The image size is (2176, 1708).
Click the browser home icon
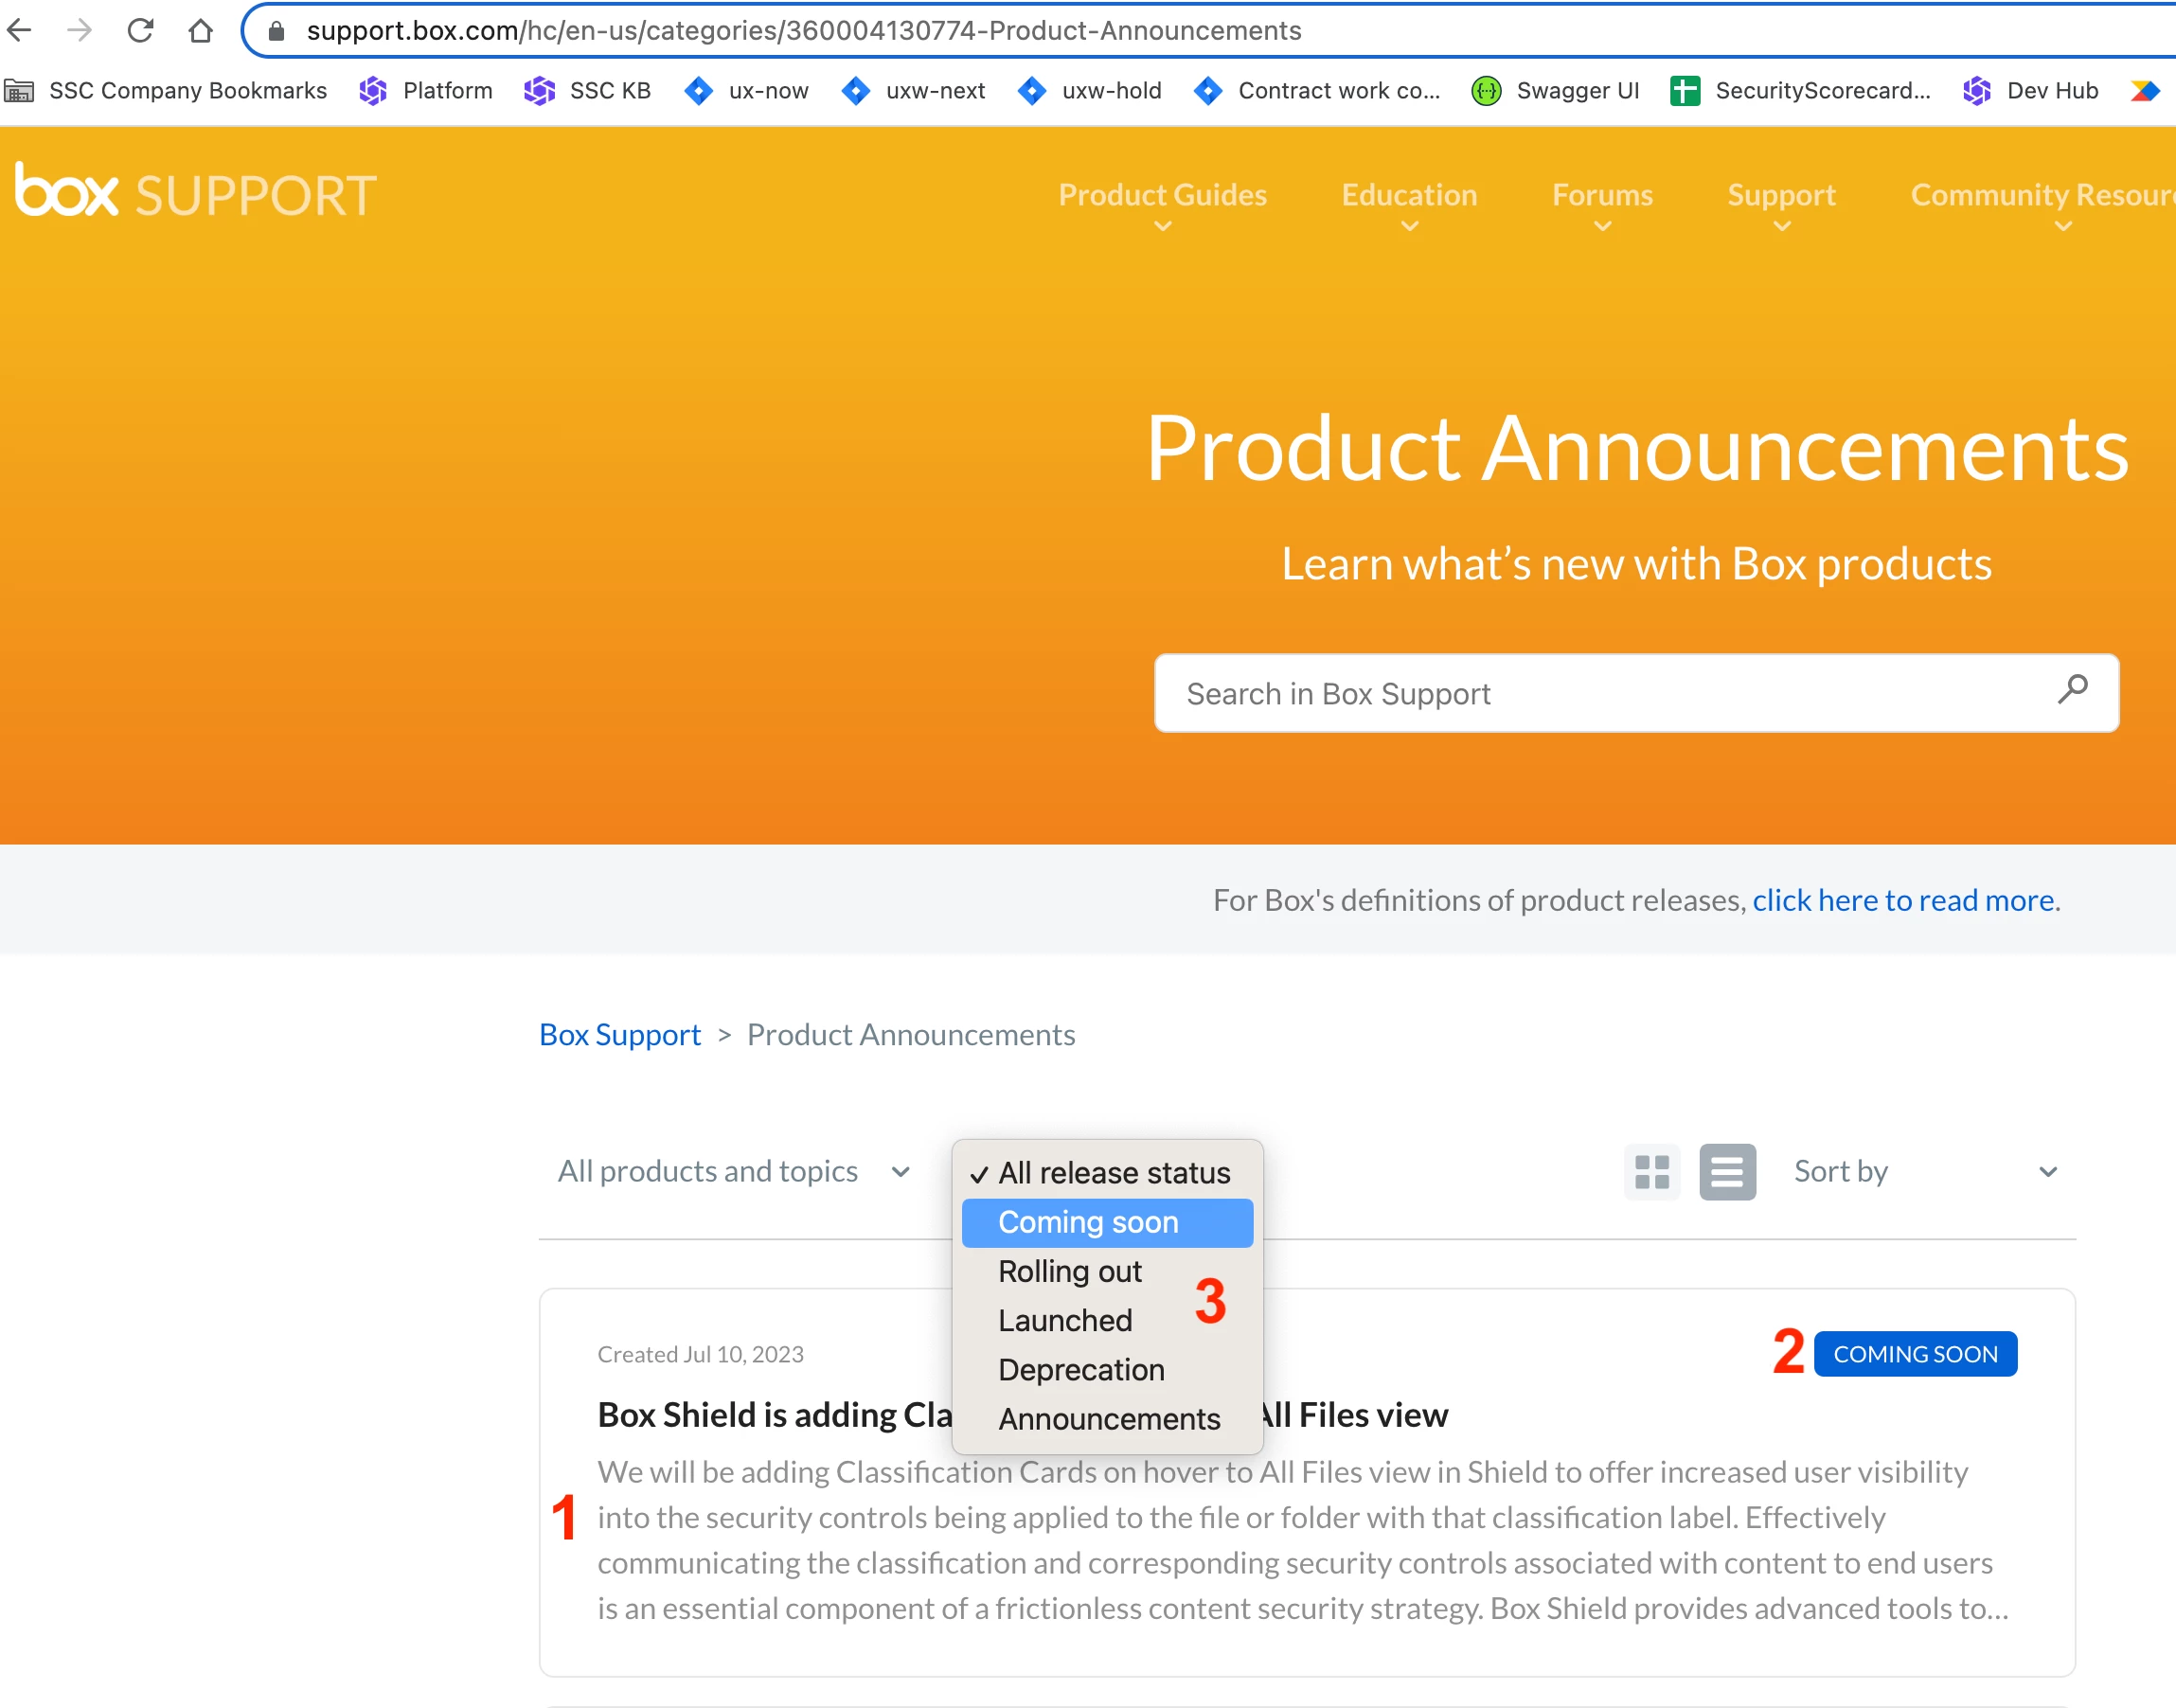(200, 31)
